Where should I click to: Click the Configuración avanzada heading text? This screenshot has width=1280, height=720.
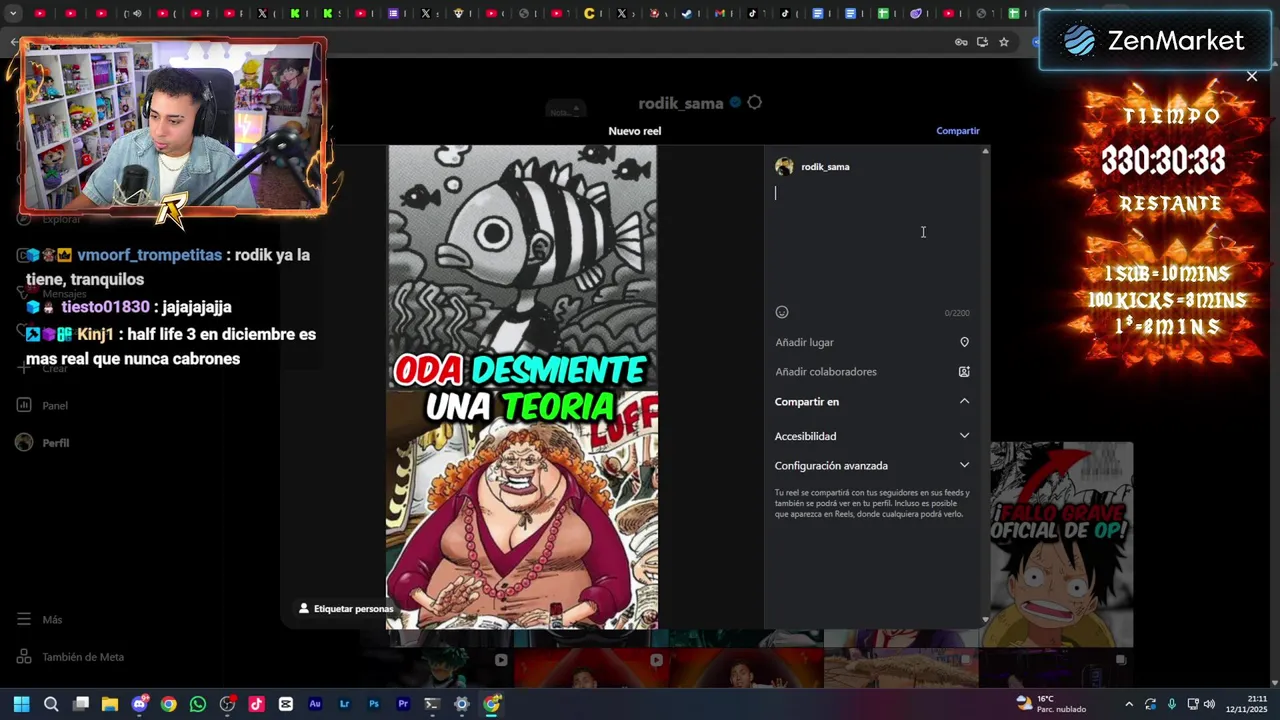831,466
